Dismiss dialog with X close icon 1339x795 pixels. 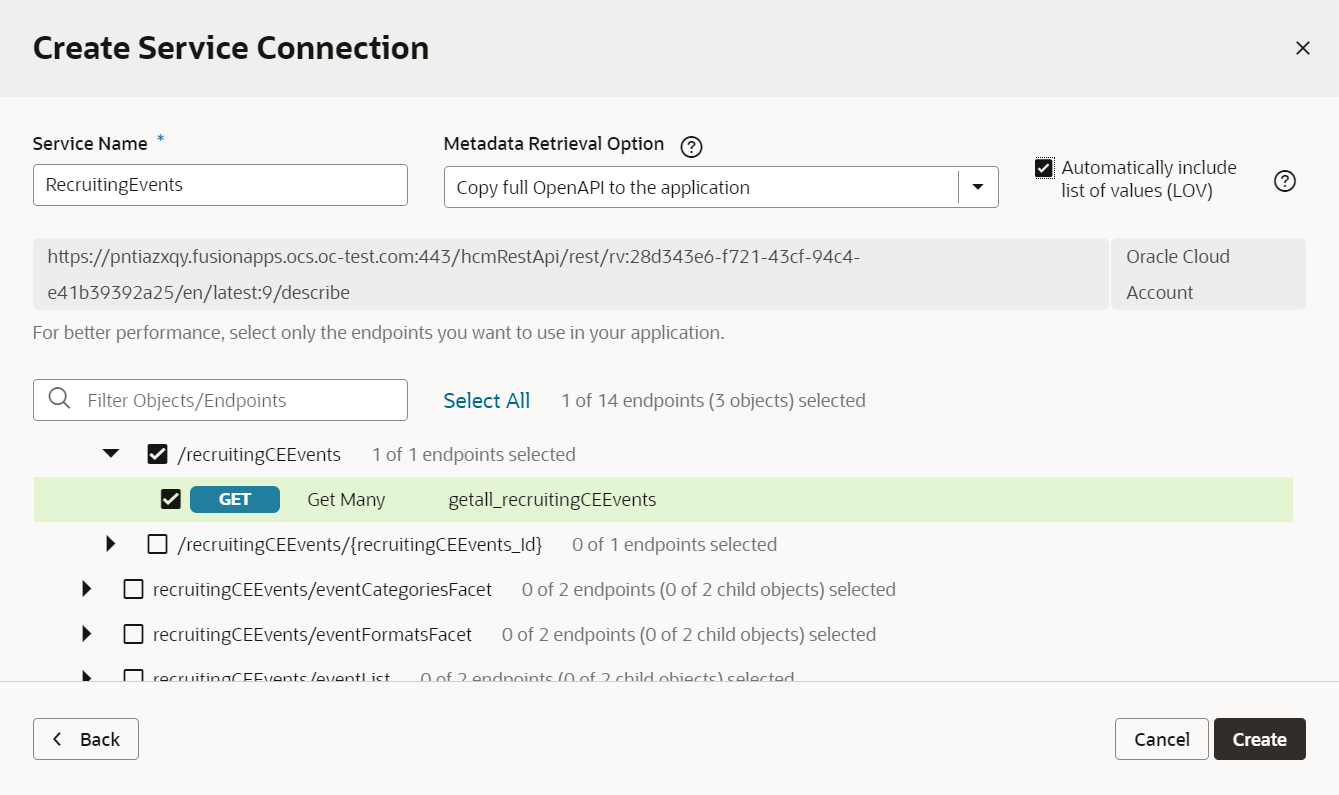pyautogui.click(x=1303, y=47)
